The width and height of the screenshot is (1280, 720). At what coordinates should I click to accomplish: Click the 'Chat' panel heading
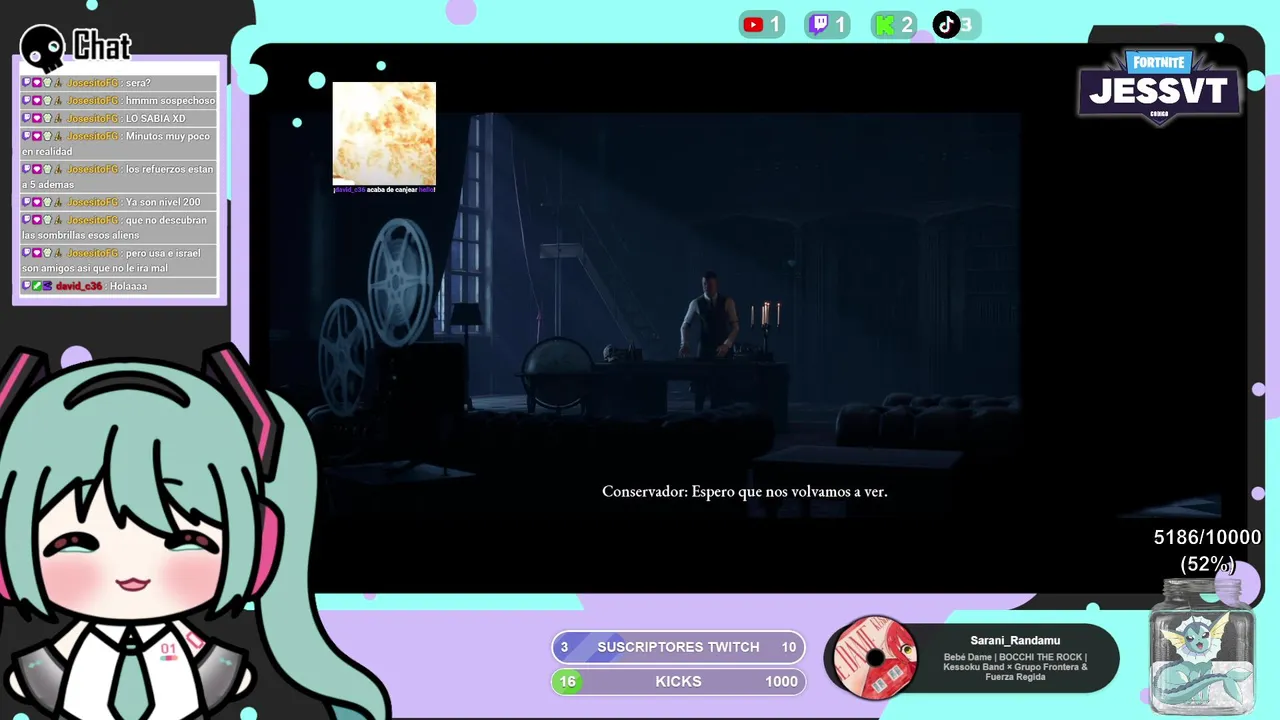click(x=102, y=45)
